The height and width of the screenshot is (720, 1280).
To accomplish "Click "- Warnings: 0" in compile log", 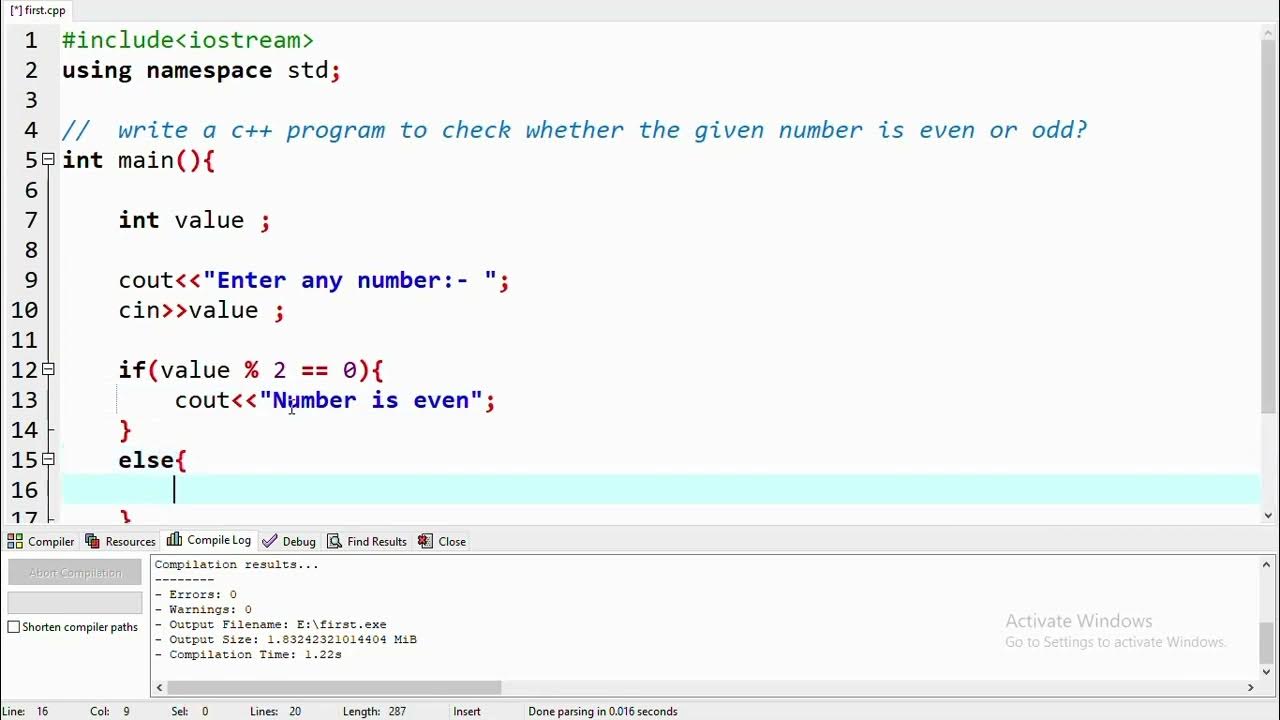I will tap(203, 609).
